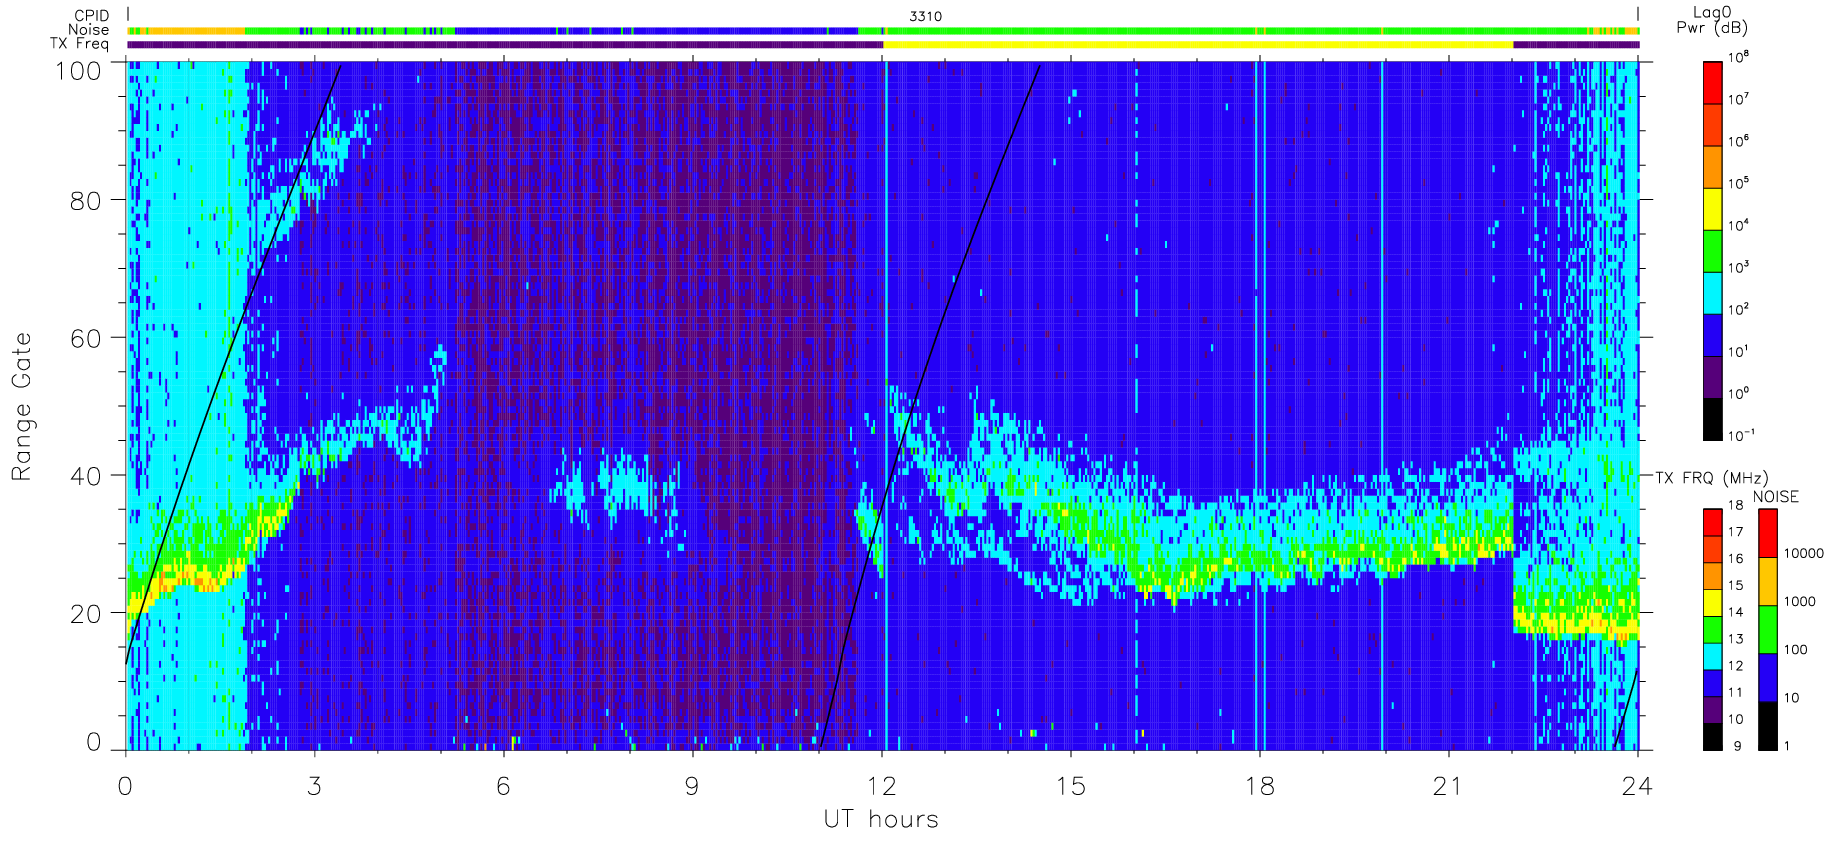Click the orange start of the Noise strip

(186, 31)
